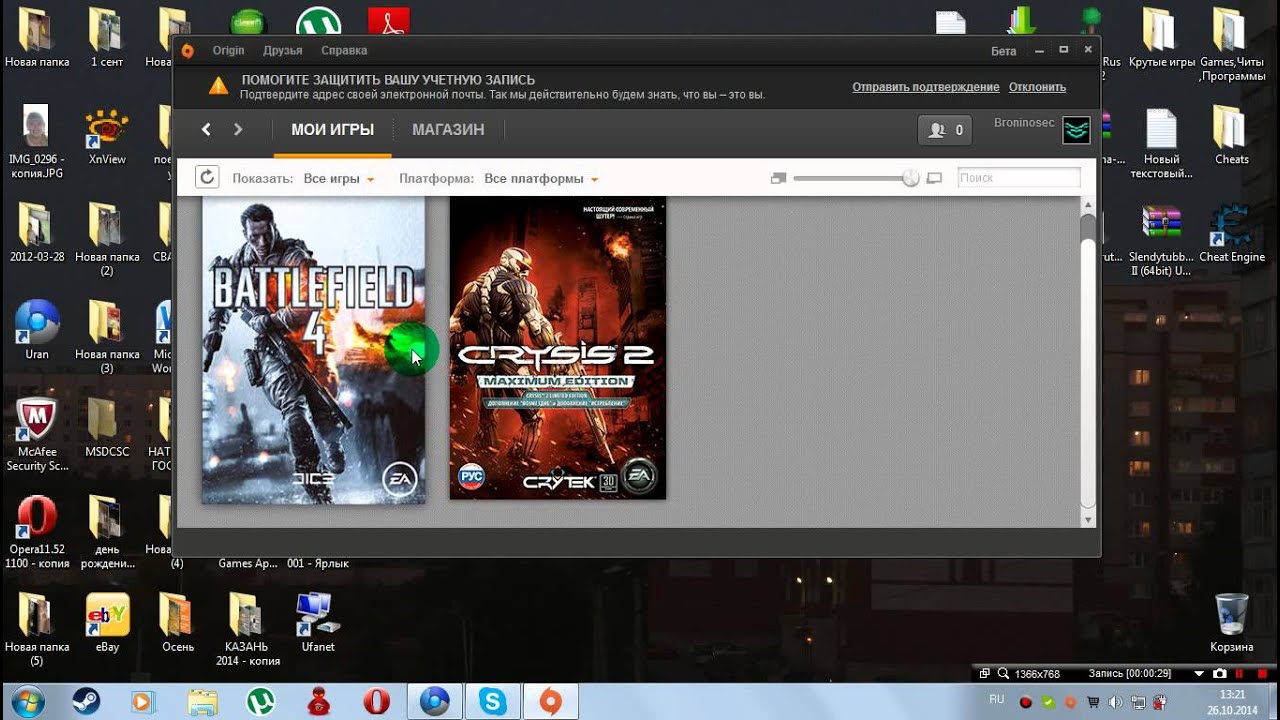Open the Uran browser taskbar icon
The height and width of the screenshot is (720, 1280).
click(434, 701)
